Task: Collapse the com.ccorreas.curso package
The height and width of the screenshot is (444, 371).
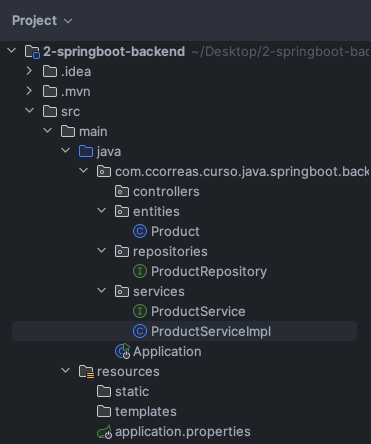Action: [x=84, y=171]
